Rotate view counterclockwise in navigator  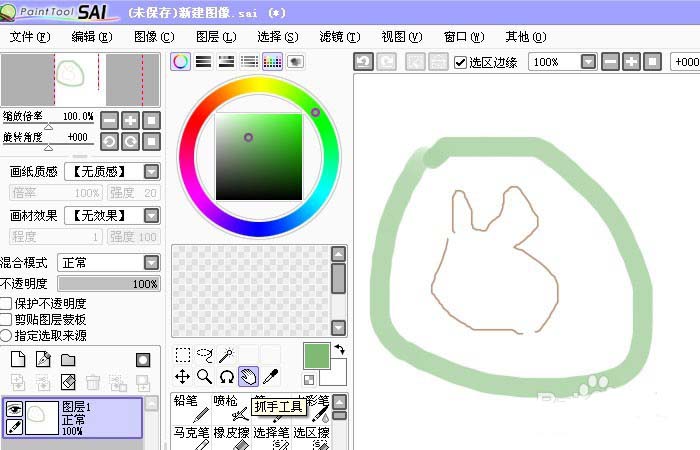(109, 142)
